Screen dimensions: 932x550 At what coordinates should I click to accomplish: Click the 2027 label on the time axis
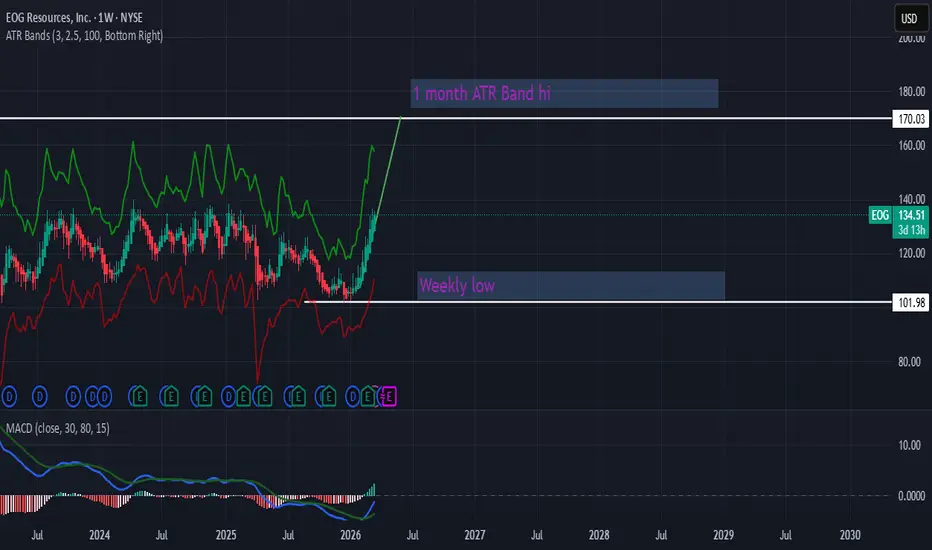coord(475,535)
